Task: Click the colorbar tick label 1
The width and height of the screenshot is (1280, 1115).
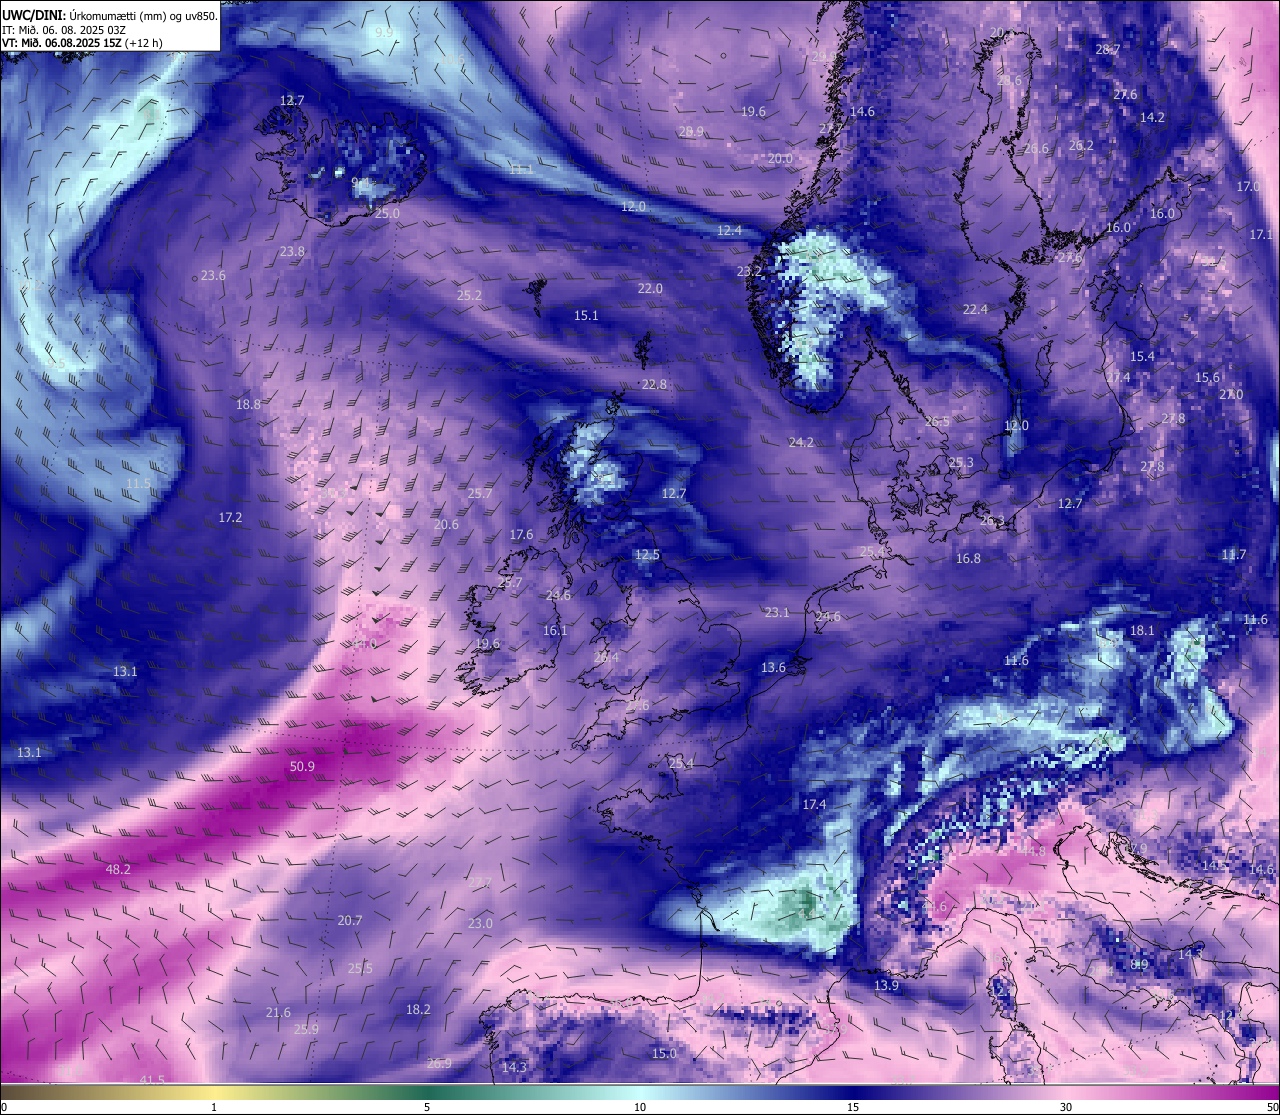Action: click(x=214, y=1107)
